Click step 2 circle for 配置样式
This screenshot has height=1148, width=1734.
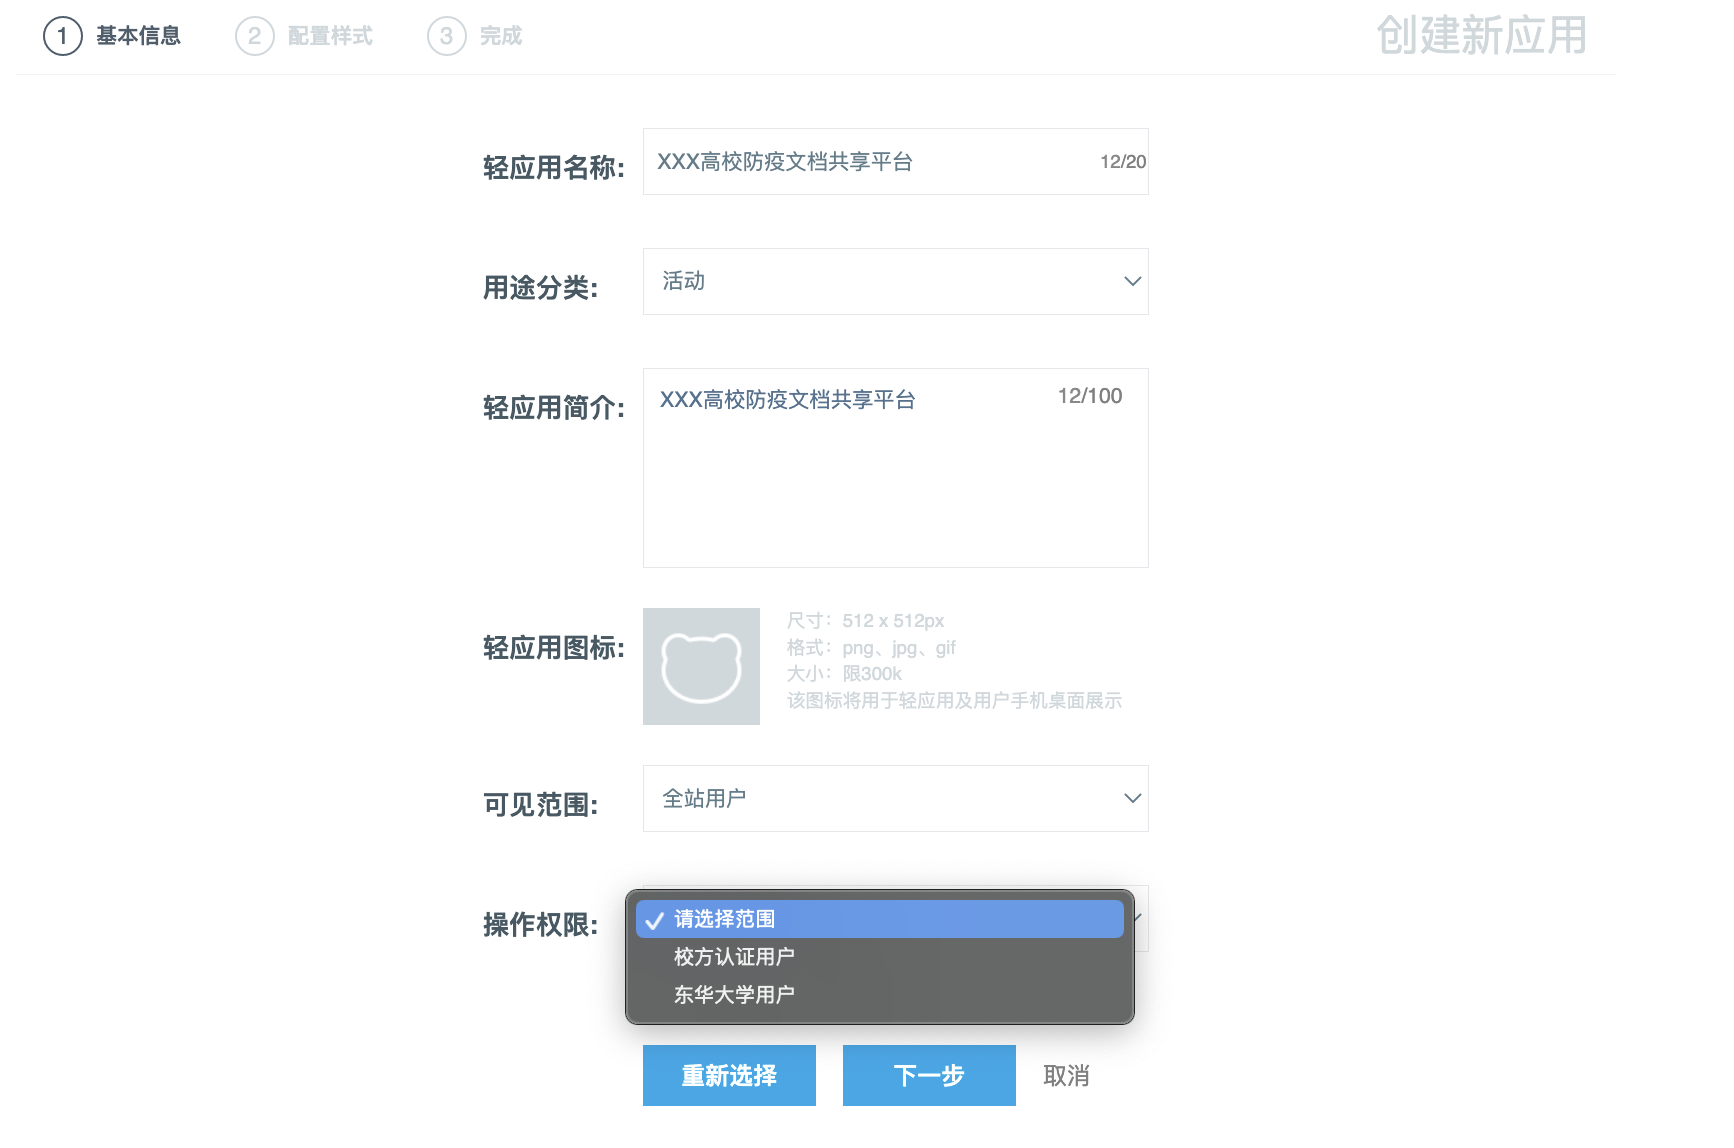pyautogui.click(x=254, y=36)
